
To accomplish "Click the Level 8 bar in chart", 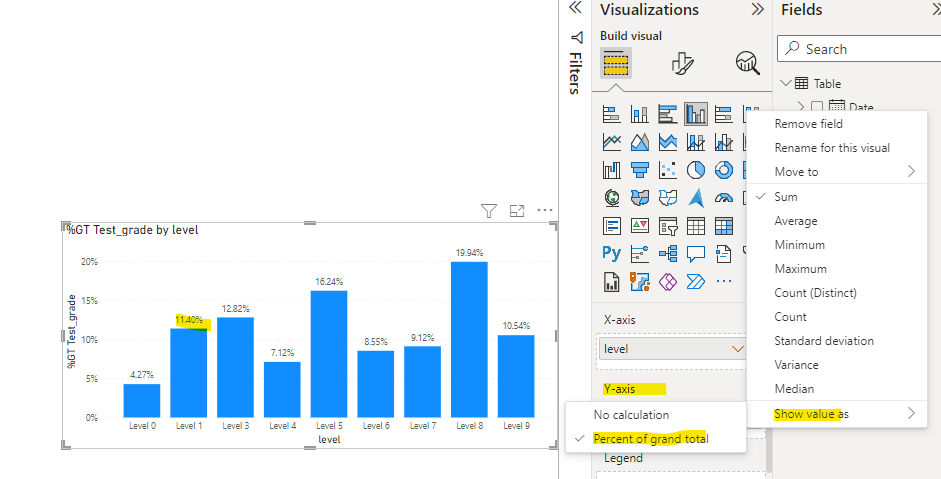I will 469,340.
